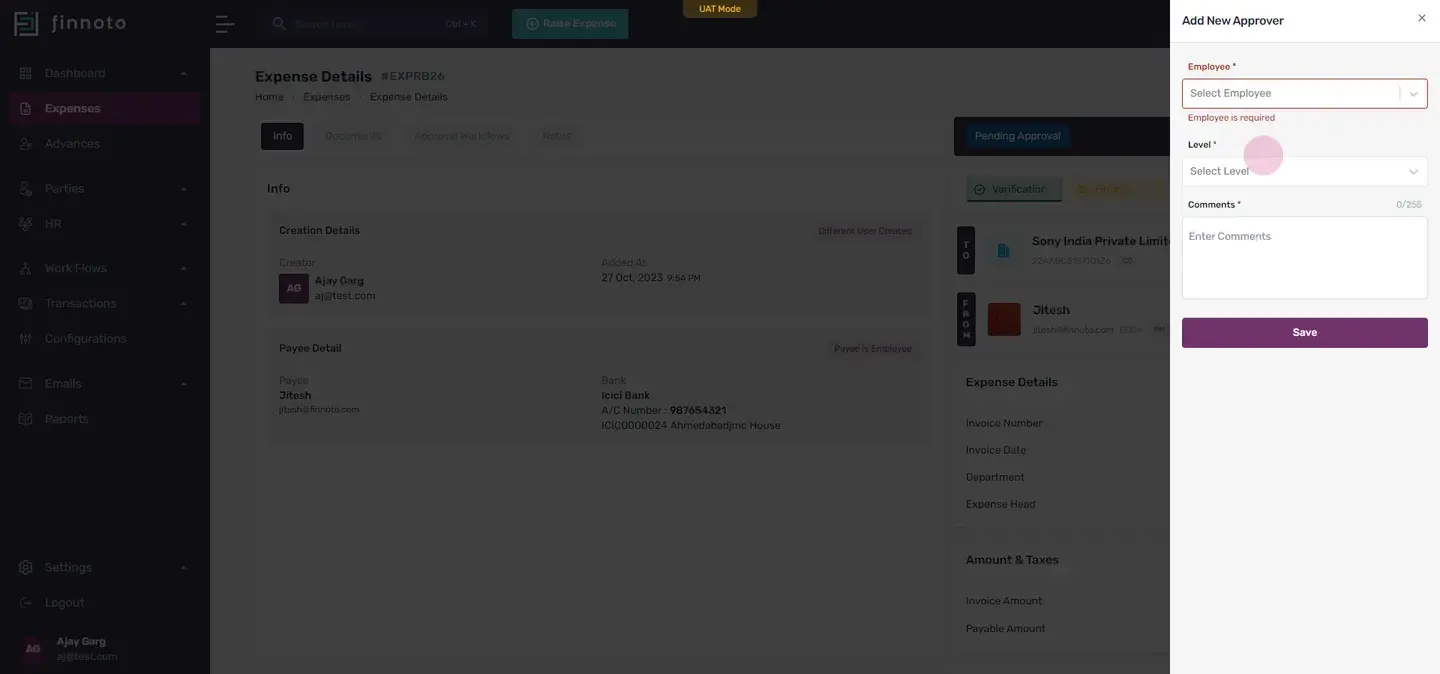Viewport: 1440px width, 674px height.
Task: Click the Pending Approval status button
Action: click(x=1017, y=136)
